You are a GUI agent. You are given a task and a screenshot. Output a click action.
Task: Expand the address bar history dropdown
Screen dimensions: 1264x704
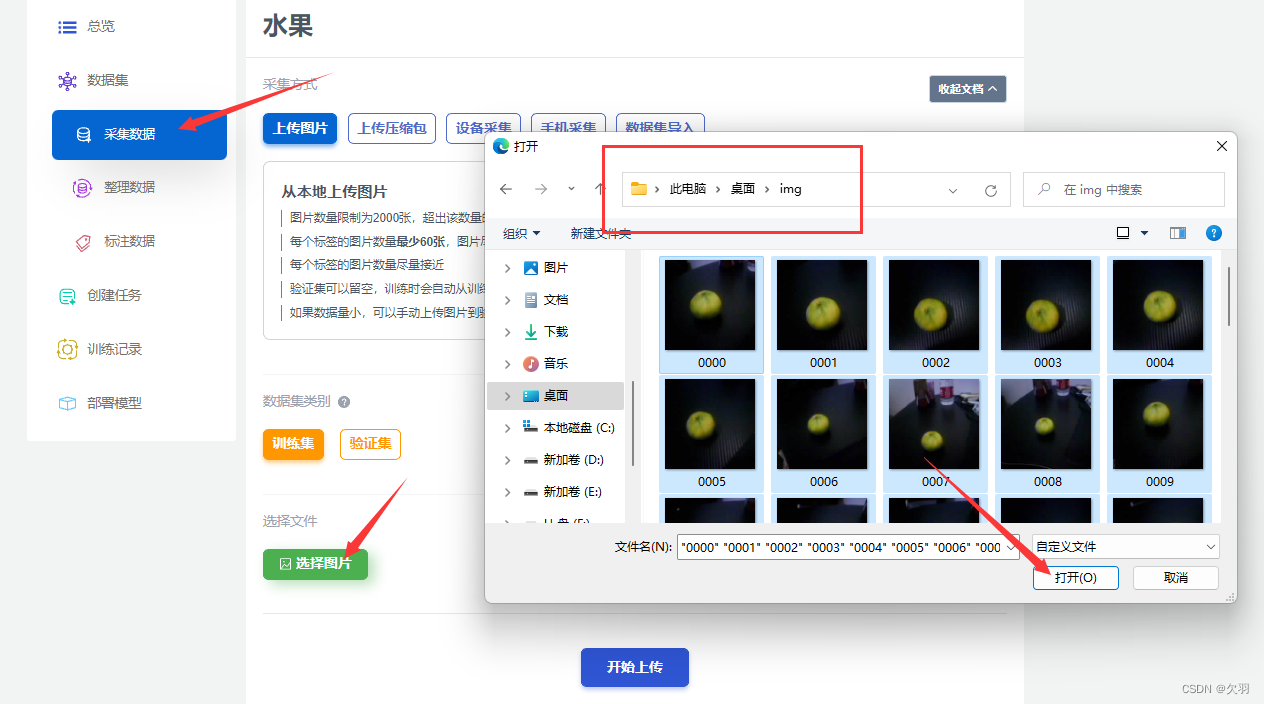point(953,190)
